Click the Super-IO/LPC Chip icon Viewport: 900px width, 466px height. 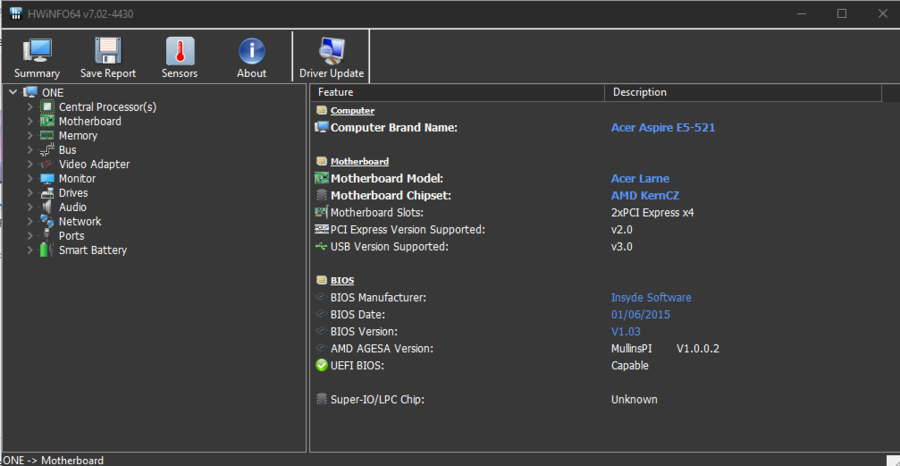coord(321,399)
